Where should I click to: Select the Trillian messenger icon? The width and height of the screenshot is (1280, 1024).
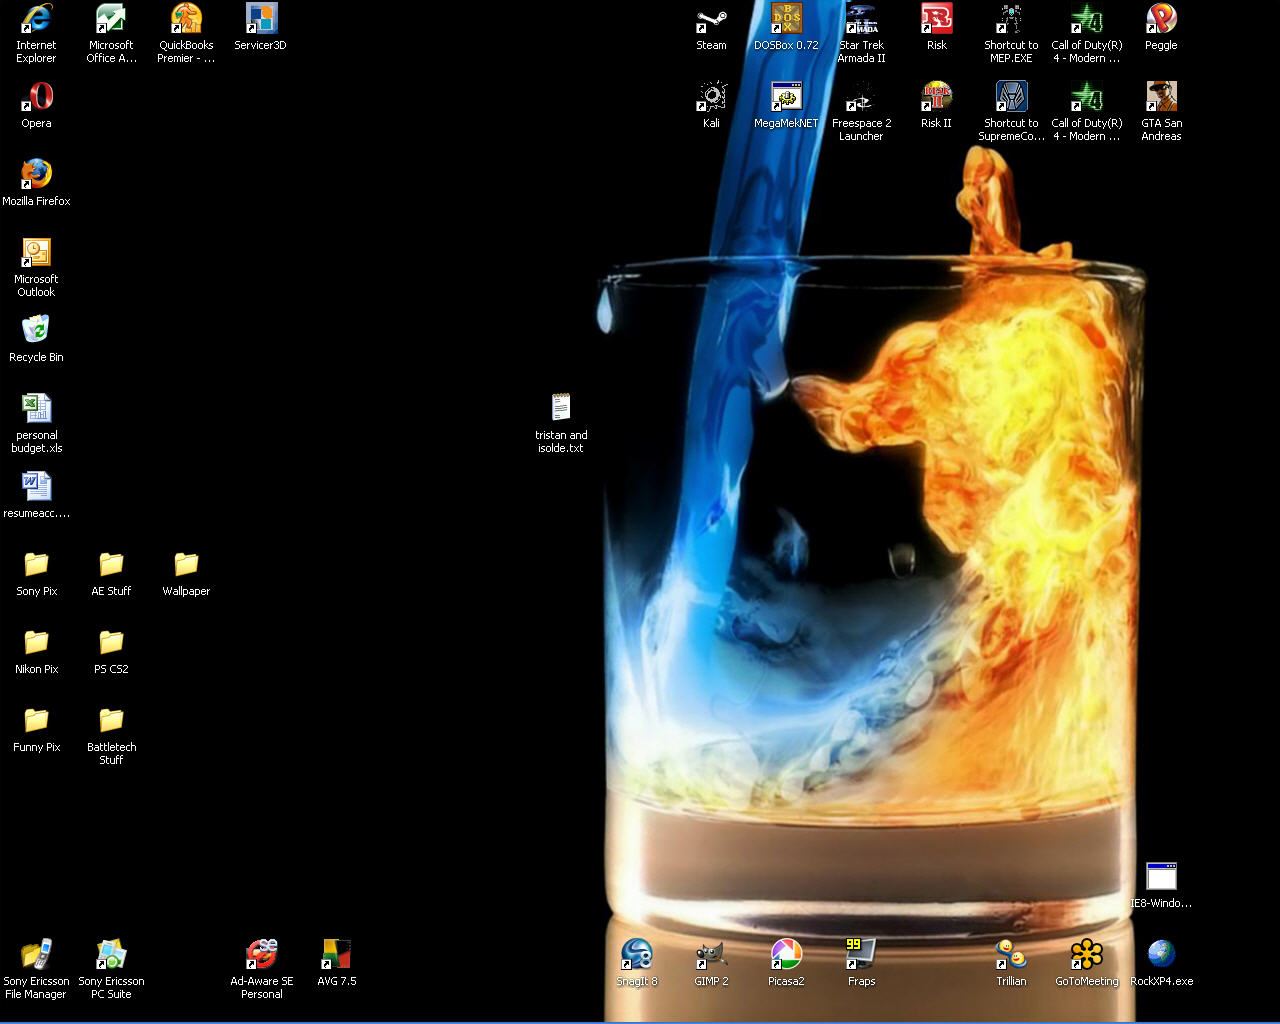click(1011, 956)
